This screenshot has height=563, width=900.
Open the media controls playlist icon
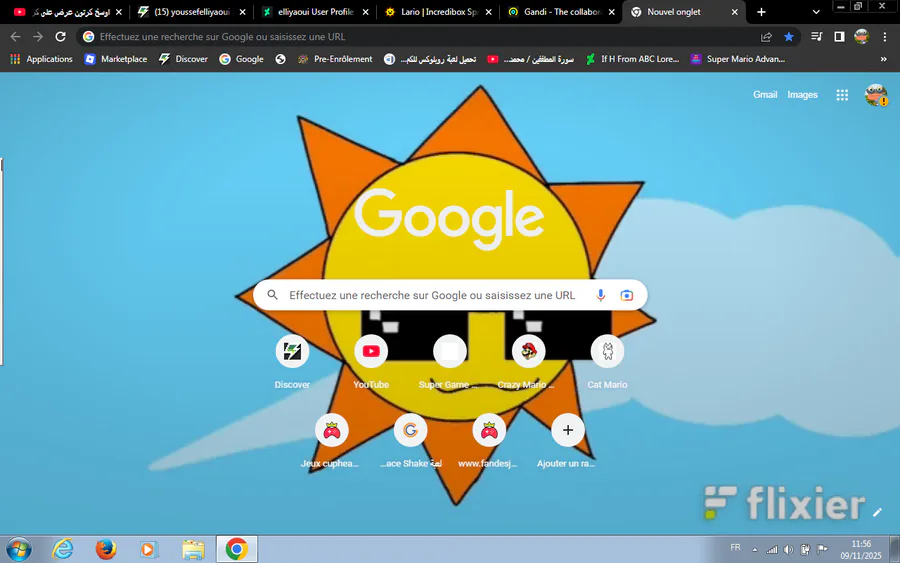coord(816,37)
